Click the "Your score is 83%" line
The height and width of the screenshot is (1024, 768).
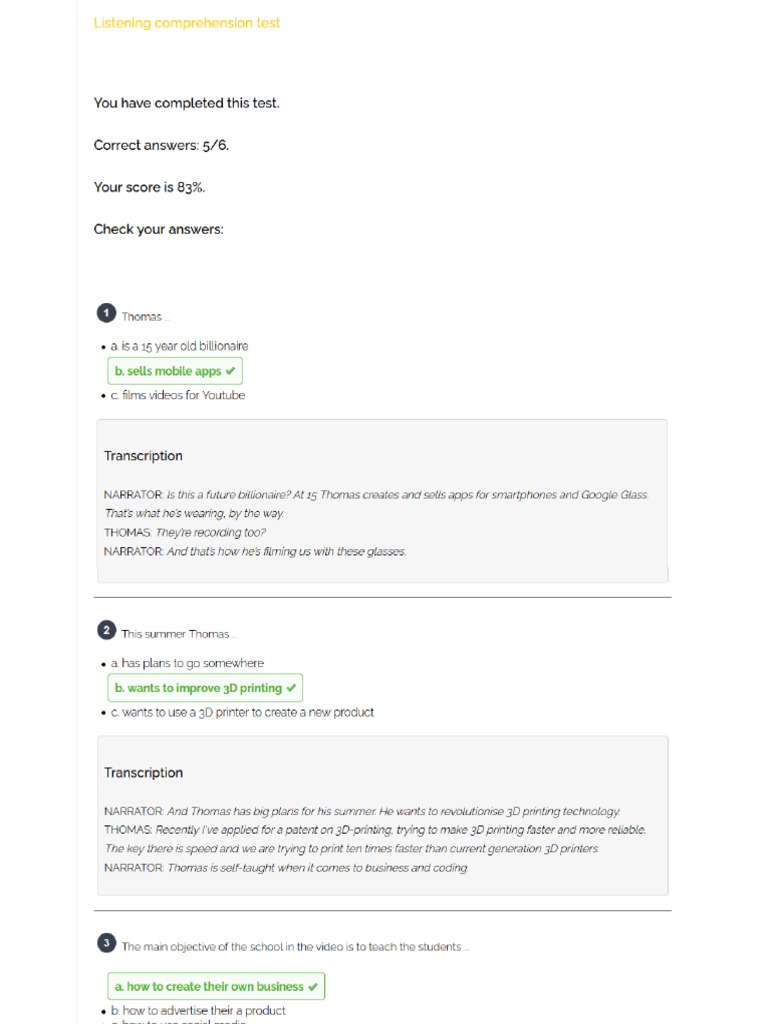(x=149, y=187)
